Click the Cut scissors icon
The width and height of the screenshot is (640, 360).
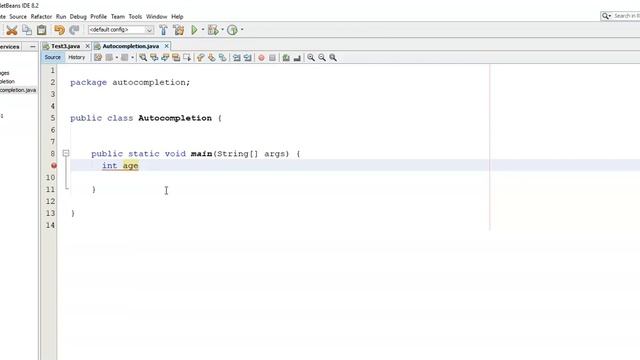[11, 30]
